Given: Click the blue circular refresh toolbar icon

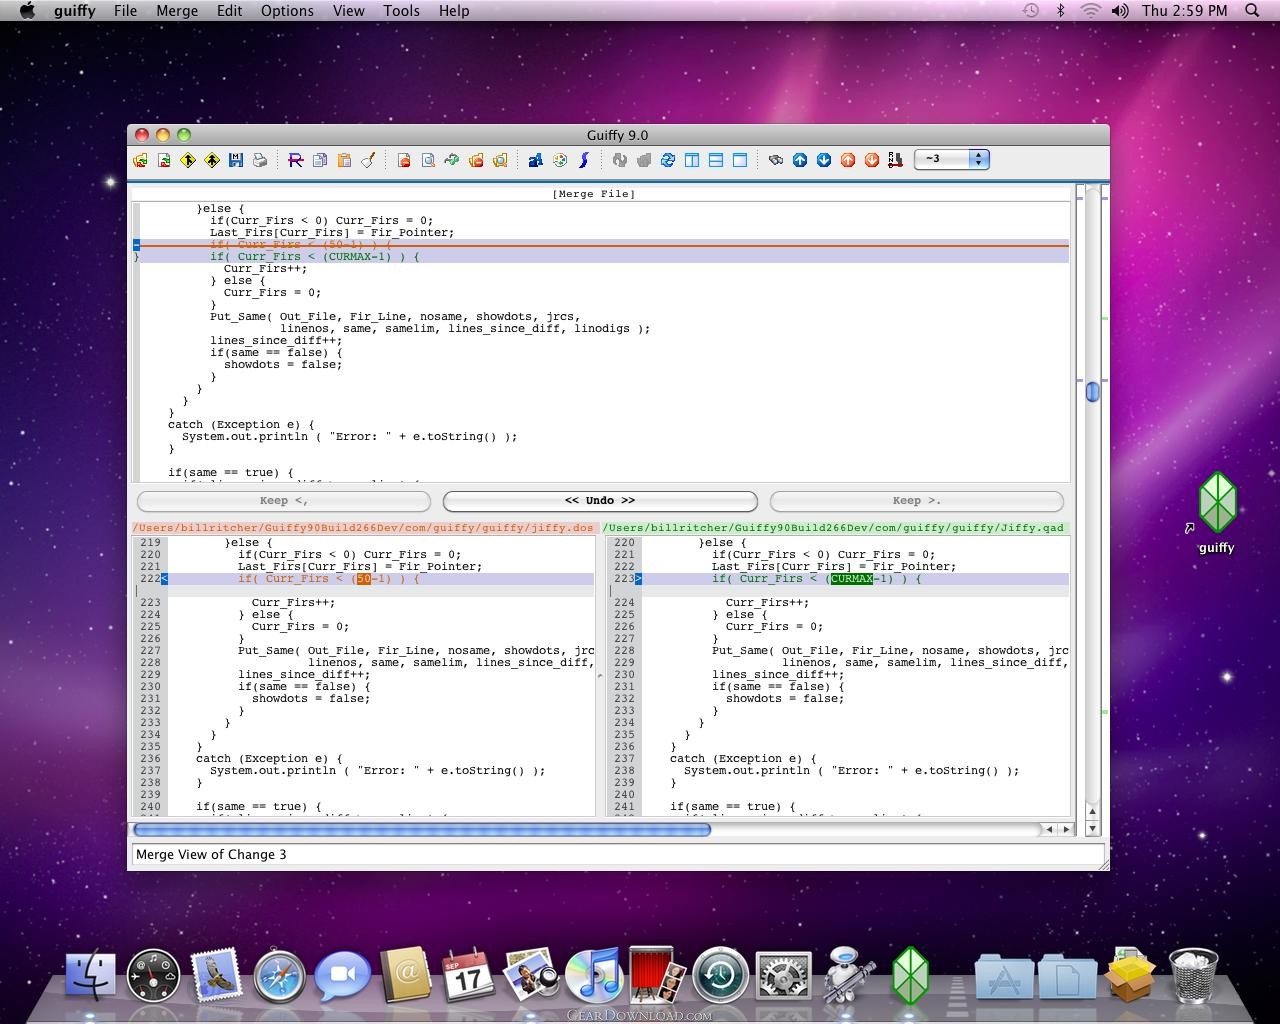Looking at the screenshot, I should click(x=668, y=160).
